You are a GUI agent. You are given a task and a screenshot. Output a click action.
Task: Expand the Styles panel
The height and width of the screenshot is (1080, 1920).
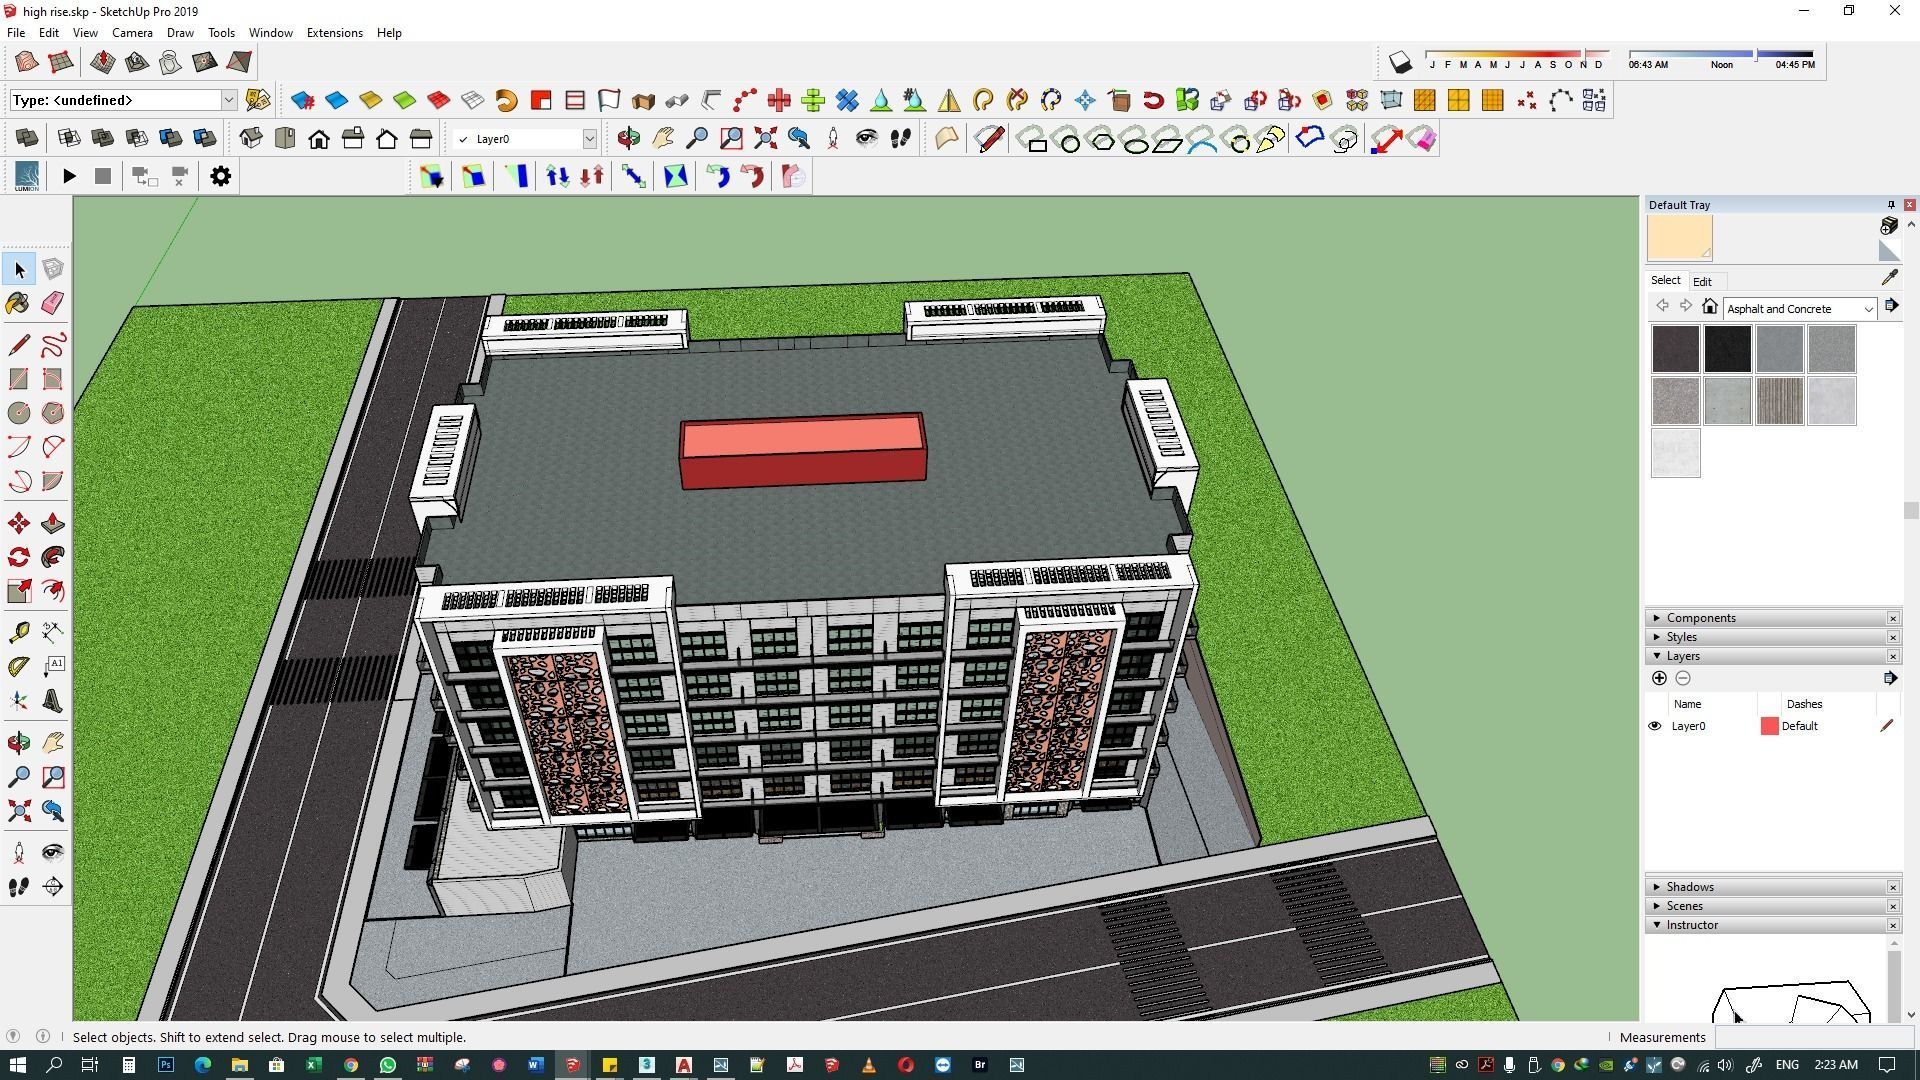click(x=1657, y=637)
